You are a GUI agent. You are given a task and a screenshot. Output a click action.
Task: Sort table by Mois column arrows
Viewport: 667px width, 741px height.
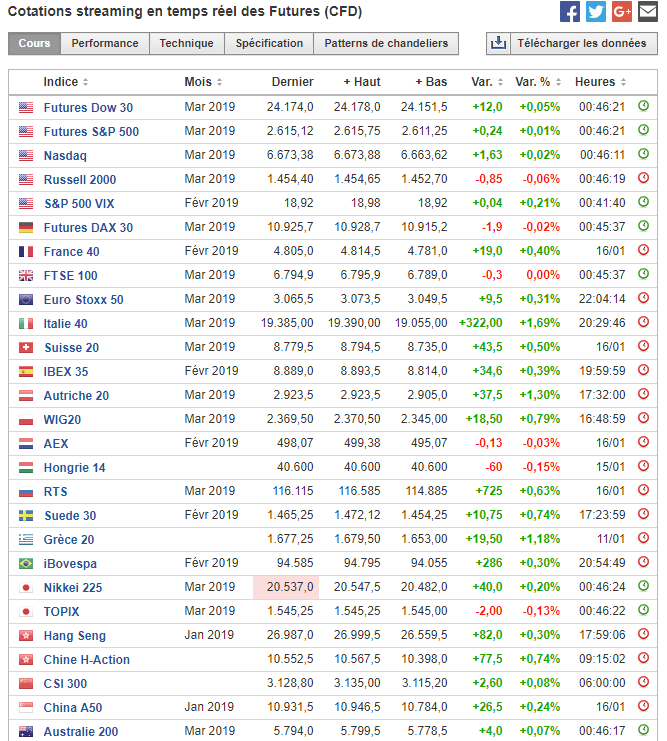(x=219, y=82)
